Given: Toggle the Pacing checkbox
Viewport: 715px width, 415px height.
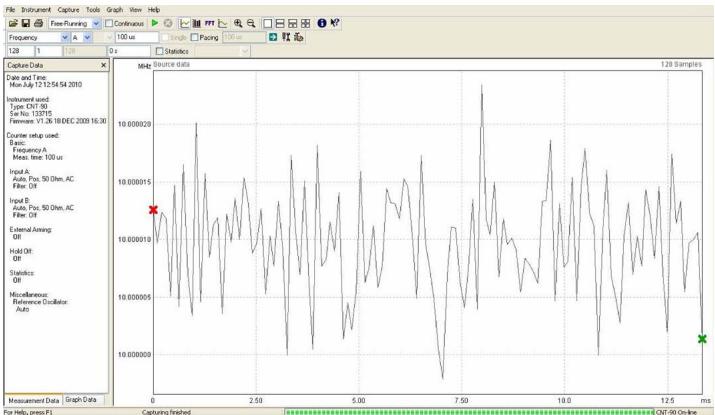Looking at the screenshot, I should [x=195, y=37].
